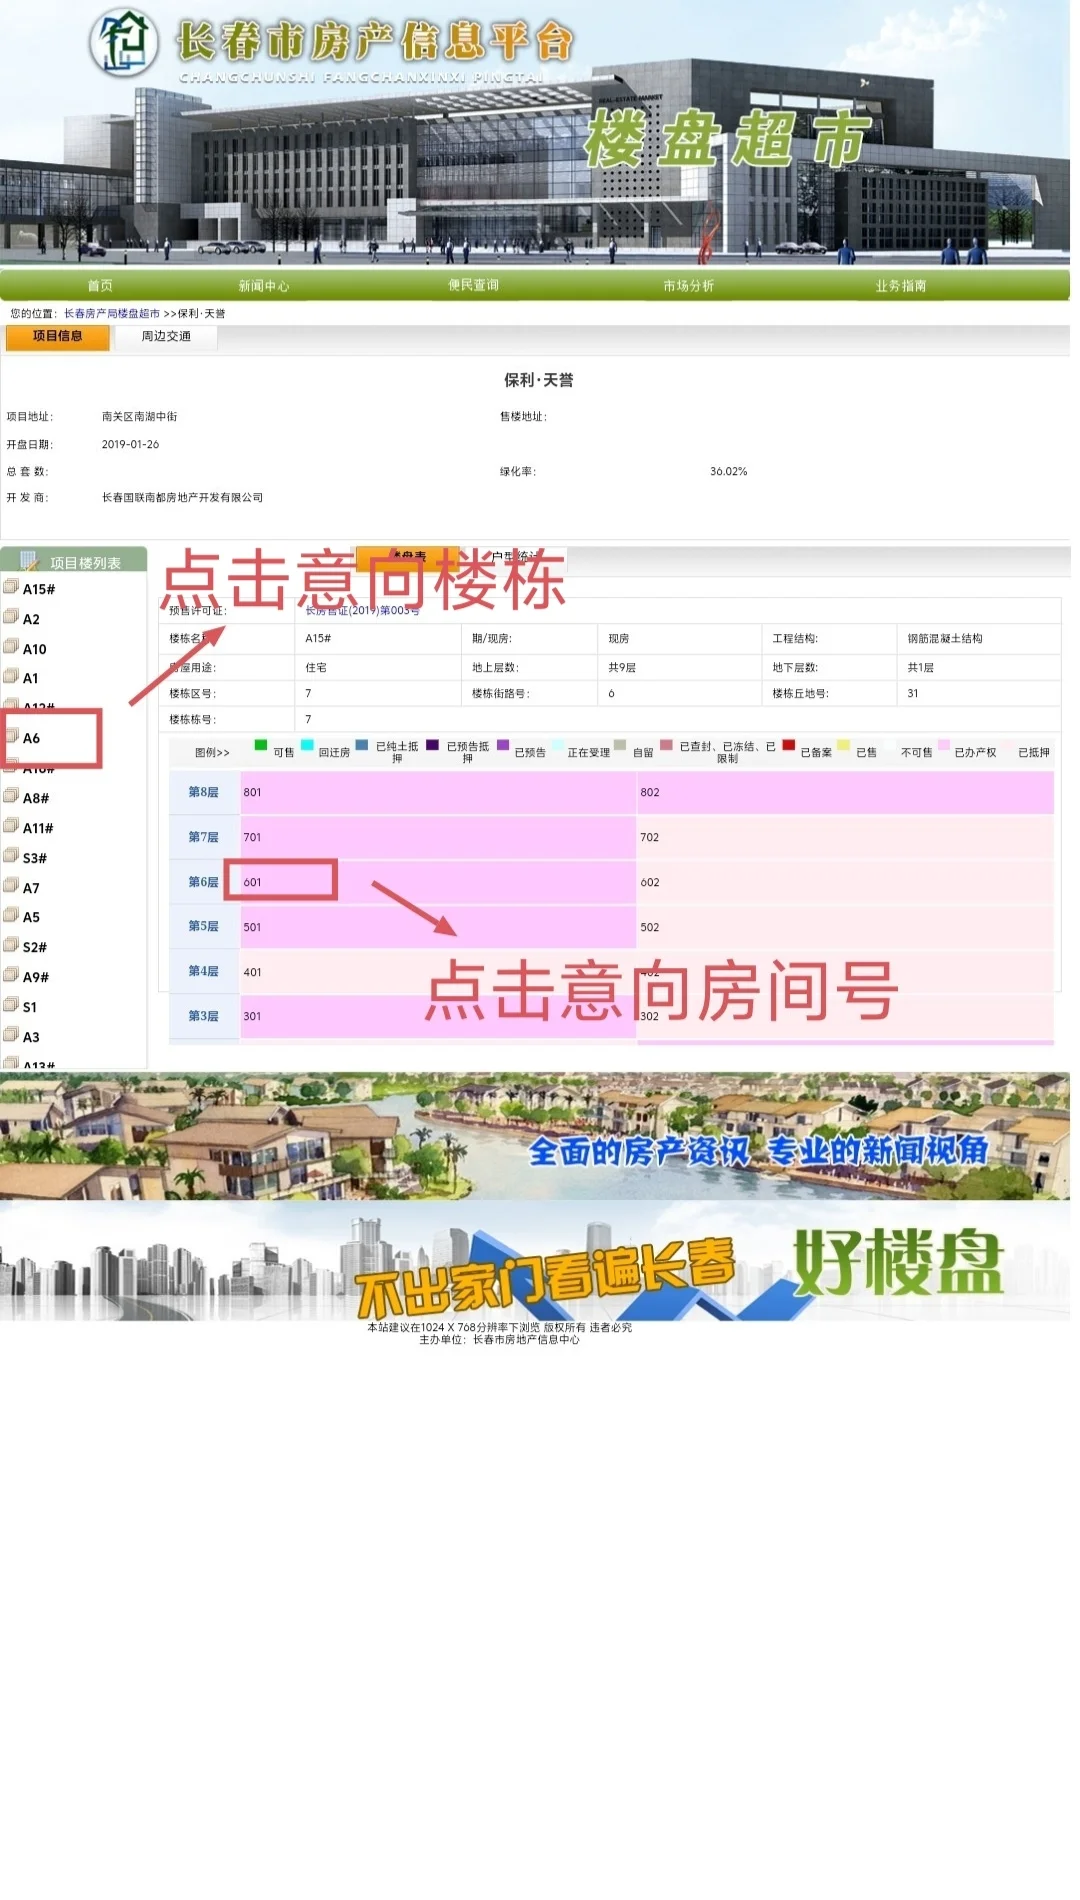Click the opening date 2019-01-26
The height and width of the screenshot is (1900, 1080).
130,444
